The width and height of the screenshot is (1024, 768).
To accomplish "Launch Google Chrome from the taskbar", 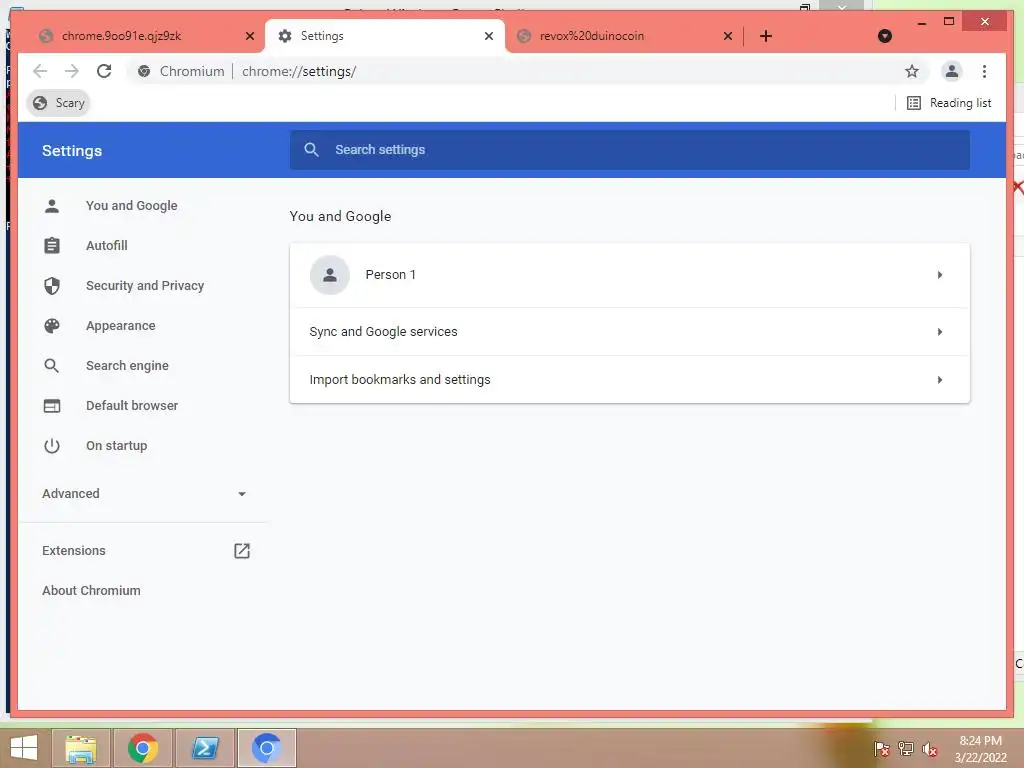I will point(142,748).
